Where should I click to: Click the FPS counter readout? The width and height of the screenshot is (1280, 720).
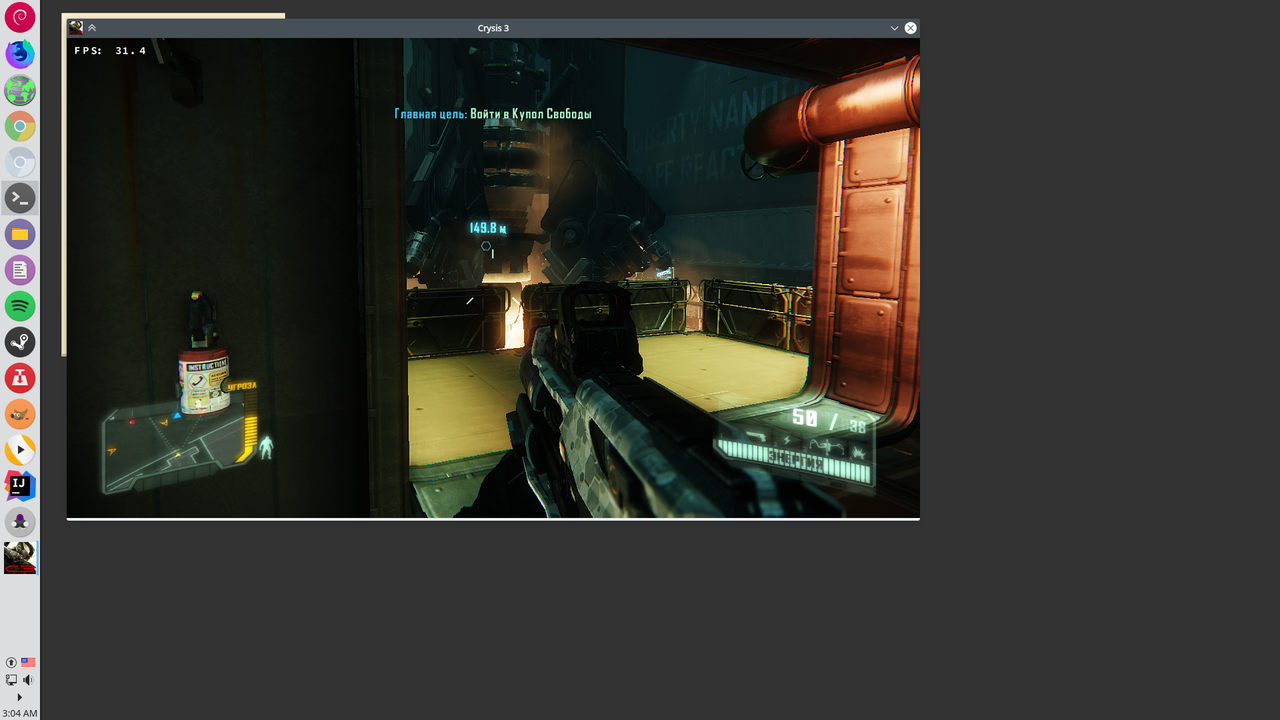[x=110, y=50]
